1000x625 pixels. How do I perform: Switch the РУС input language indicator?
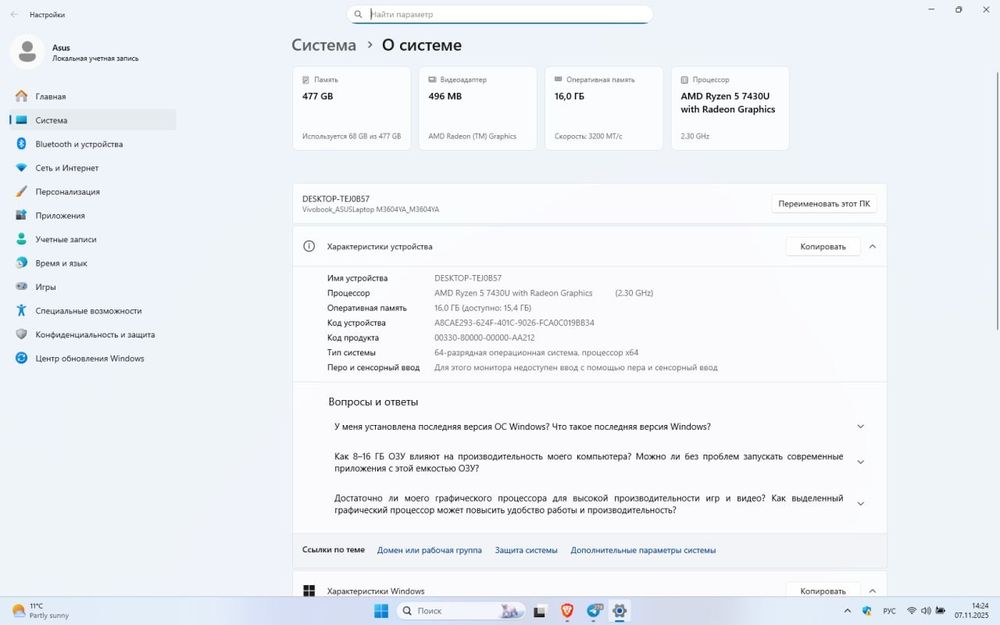[889, 611]
